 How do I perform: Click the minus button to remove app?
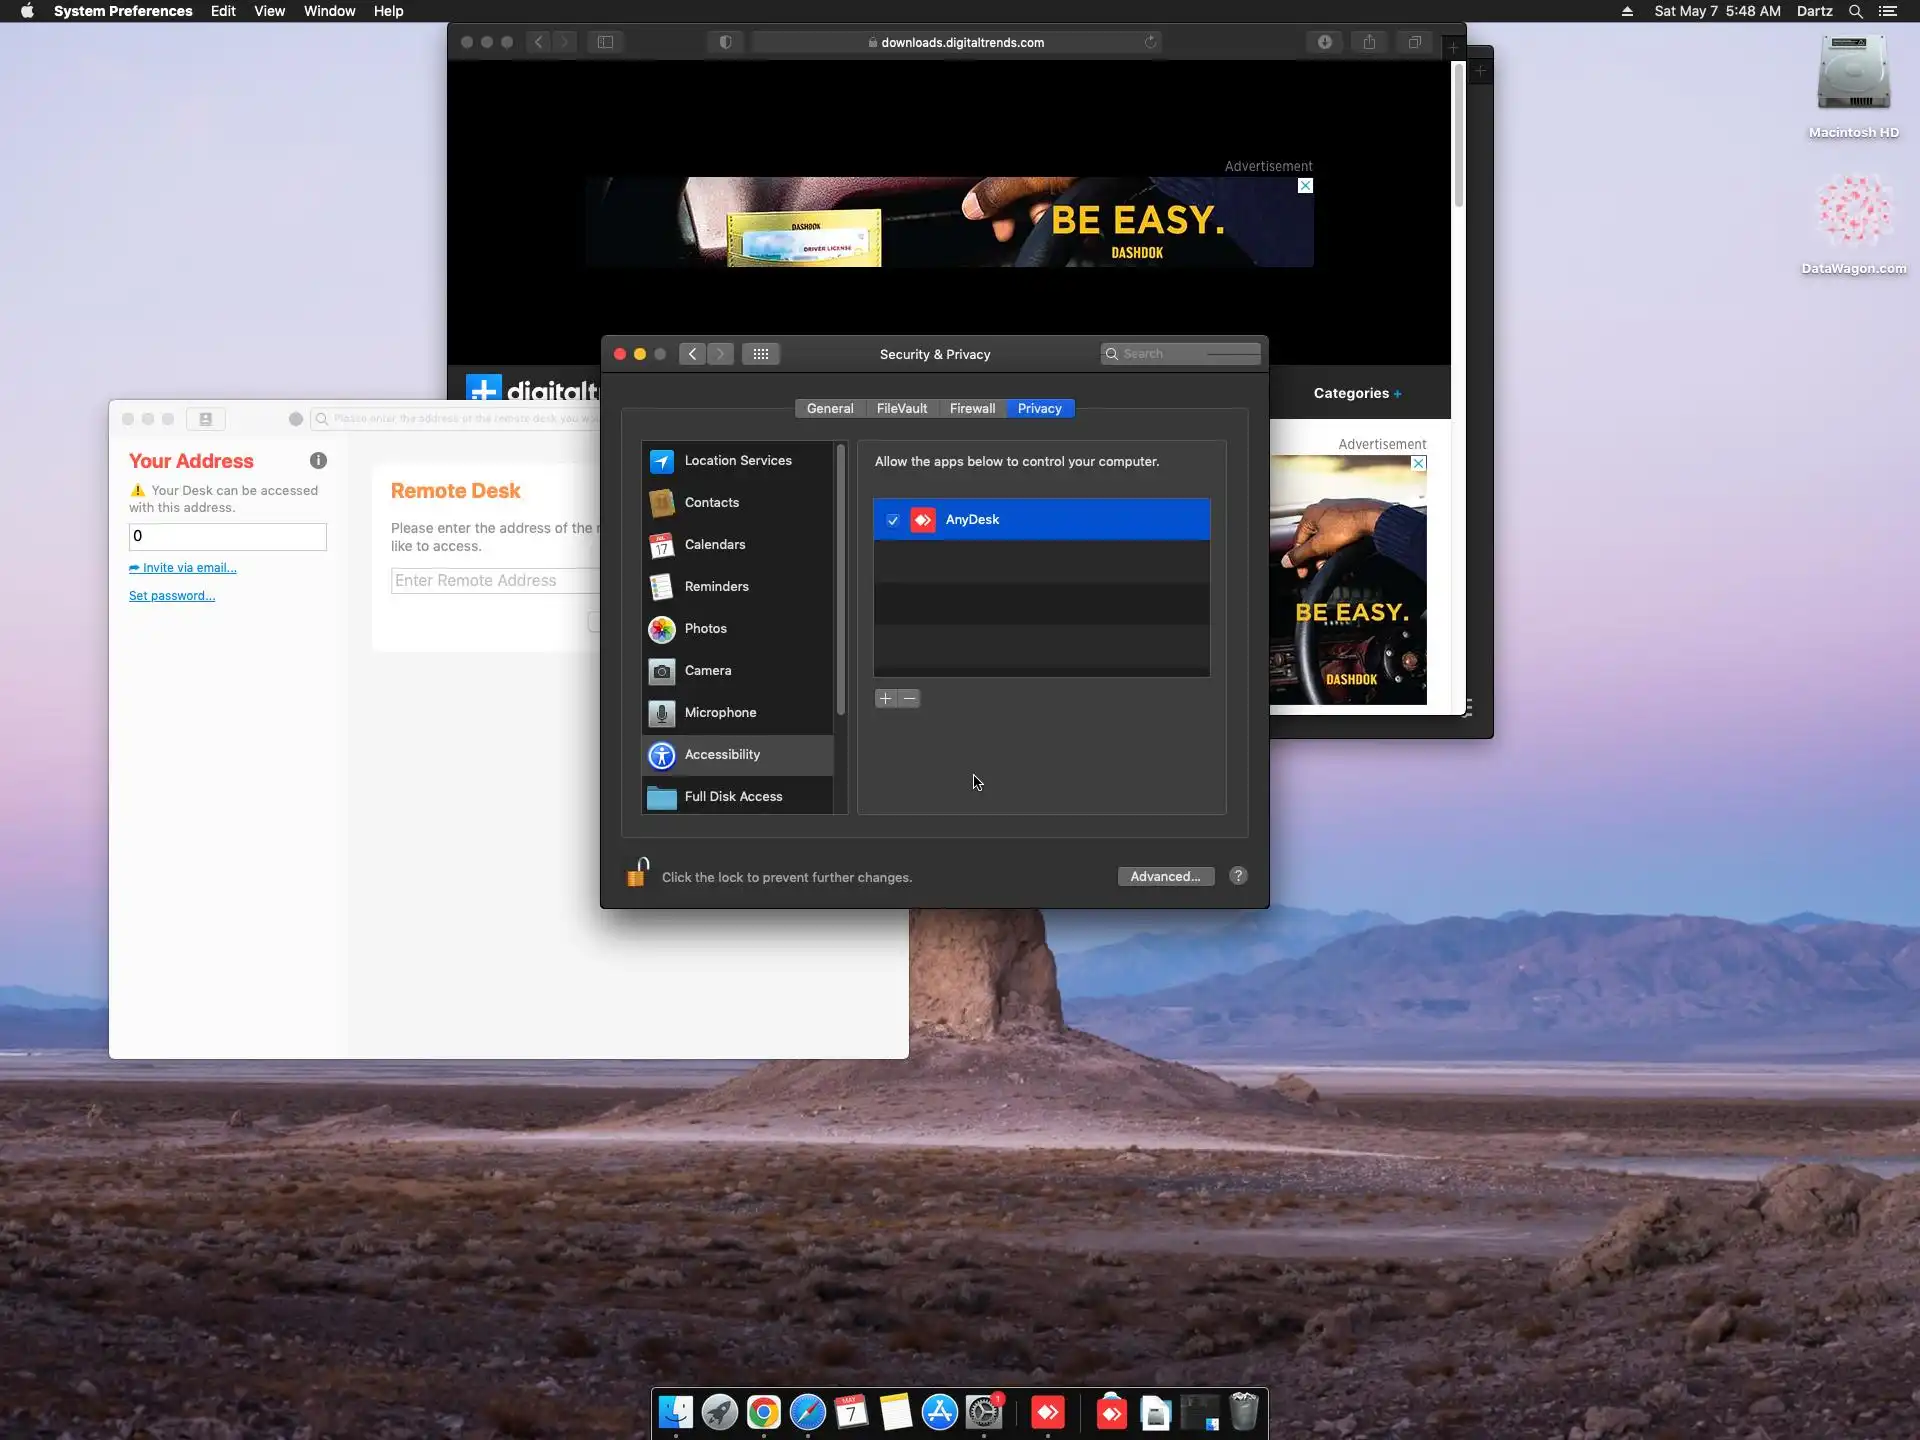(909, 698)
